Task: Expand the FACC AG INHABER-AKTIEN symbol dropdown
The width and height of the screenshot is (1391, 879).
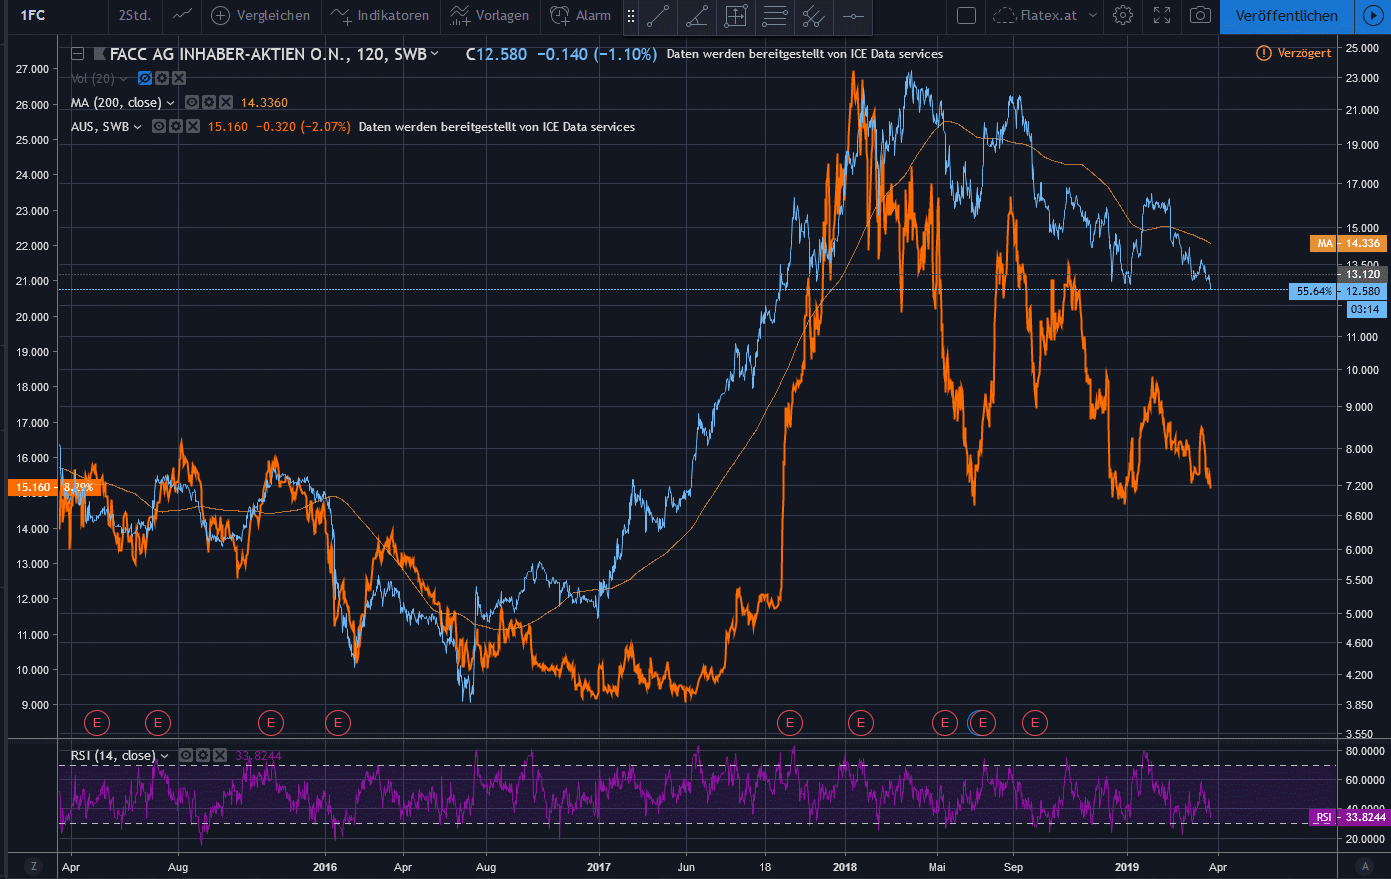Action: click(x=434, y=54)
